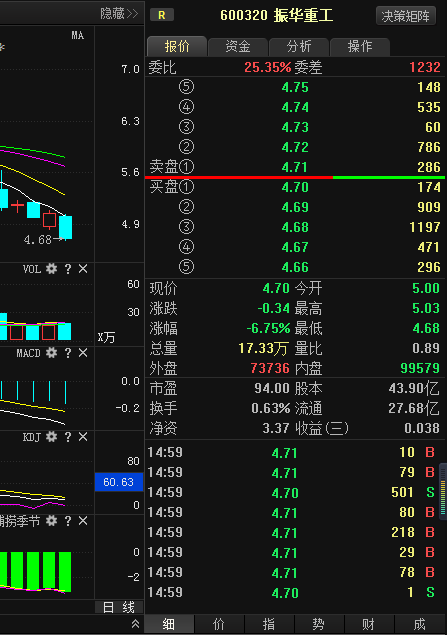The image size is (447, 635).
Task: Click the red hollow candlestick on chart
Action: (x=49, y=220)
